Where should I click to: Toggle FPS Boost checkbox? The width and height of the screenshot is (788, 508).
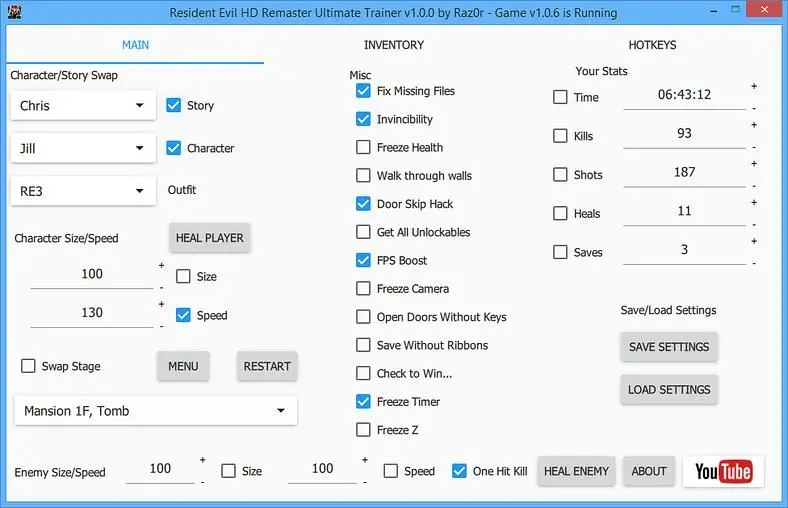click(x=363, y=260)
